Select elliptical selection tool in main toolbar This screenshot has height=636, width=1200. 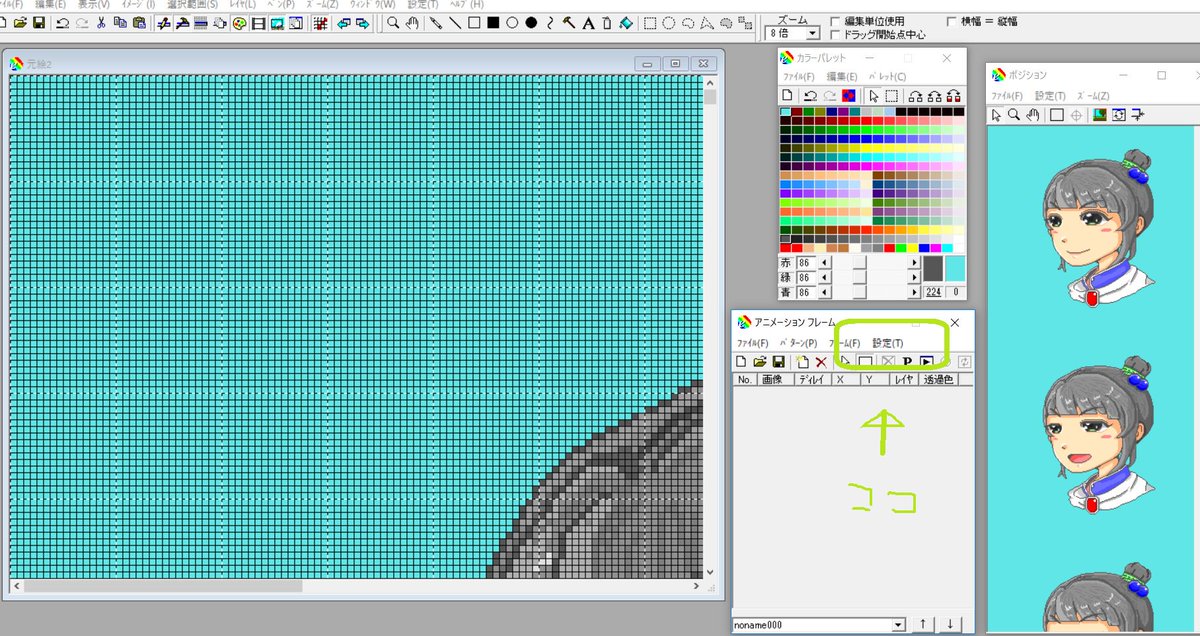pyautogui.click(x=669, y=22)
